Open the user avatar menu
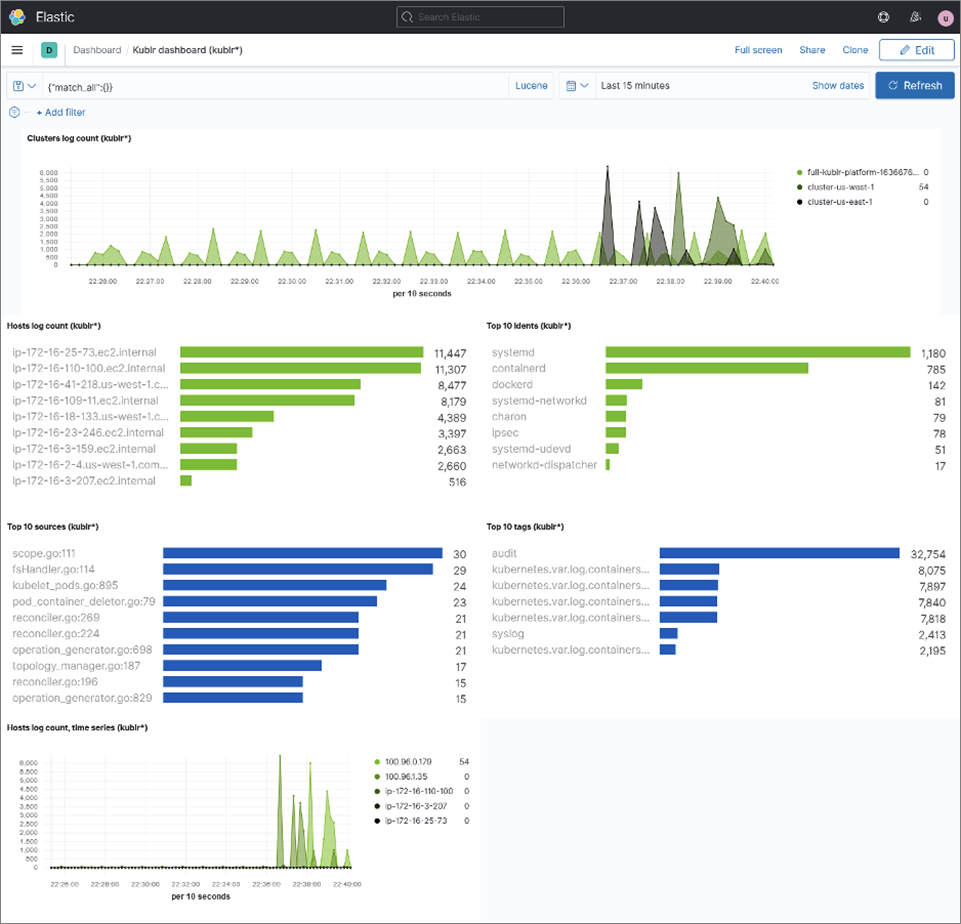Image resolution: width=961 pixels, height=924 pixels. 945,16
